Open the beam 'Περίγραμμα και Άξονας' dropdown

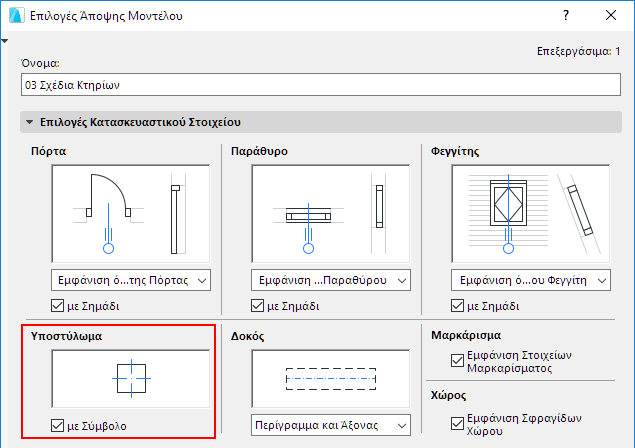click(x=330, y=425)
